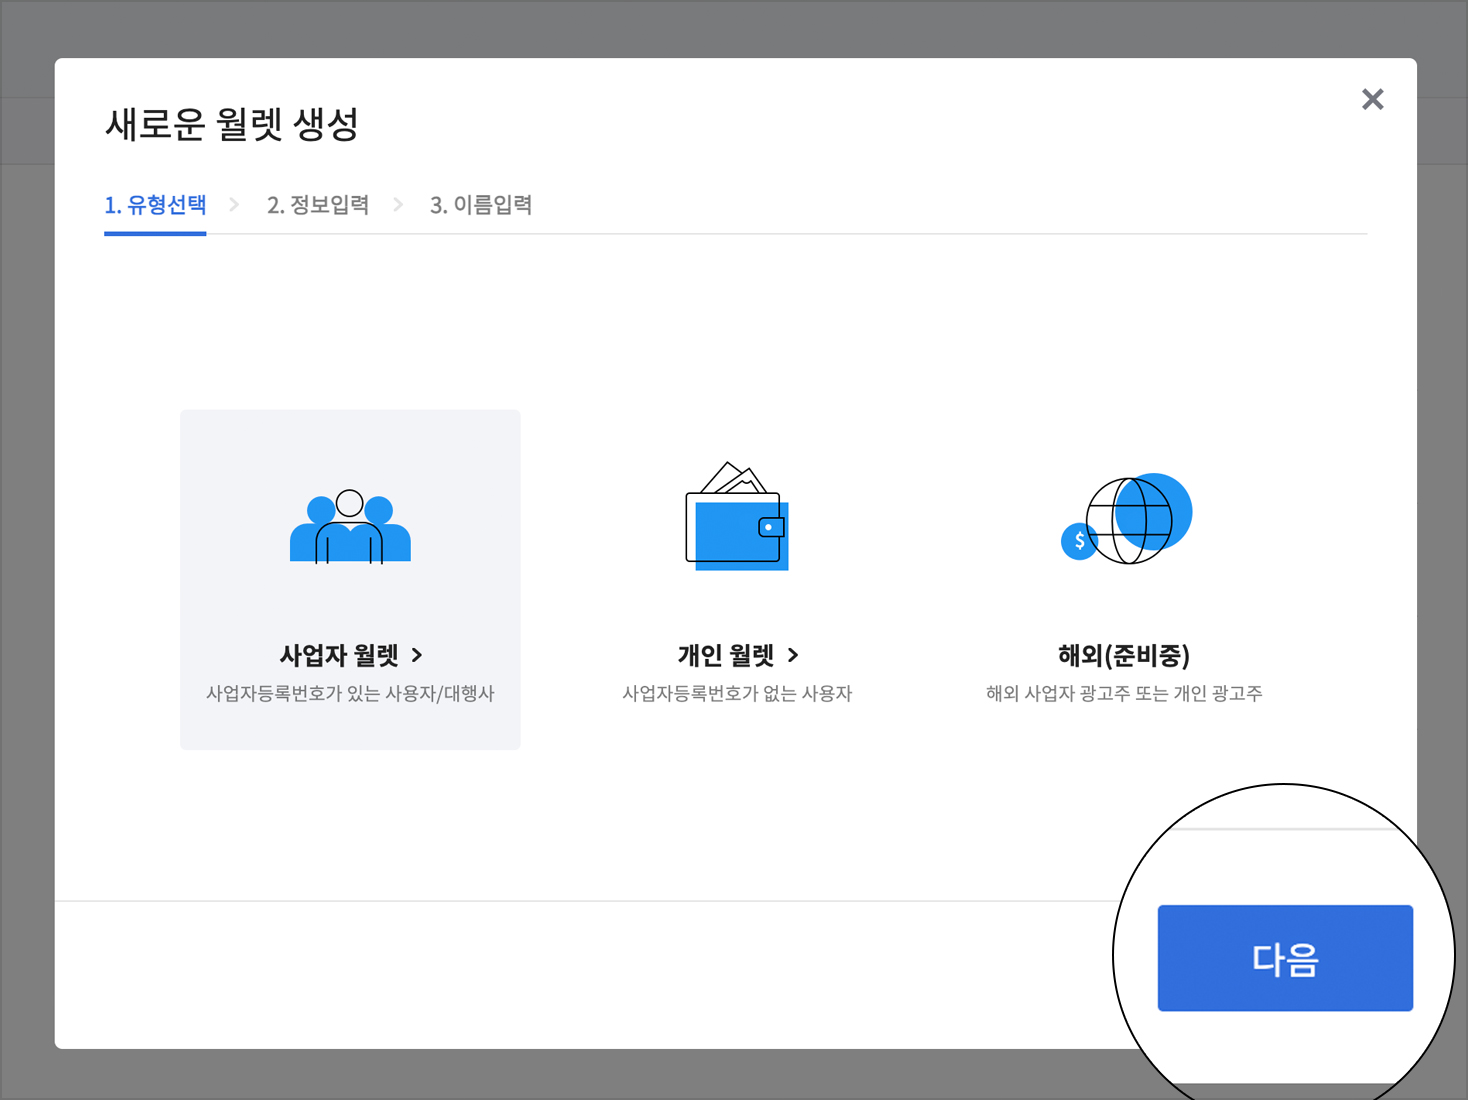Open the 3. 이름입력 step tab

click(480, 205)
